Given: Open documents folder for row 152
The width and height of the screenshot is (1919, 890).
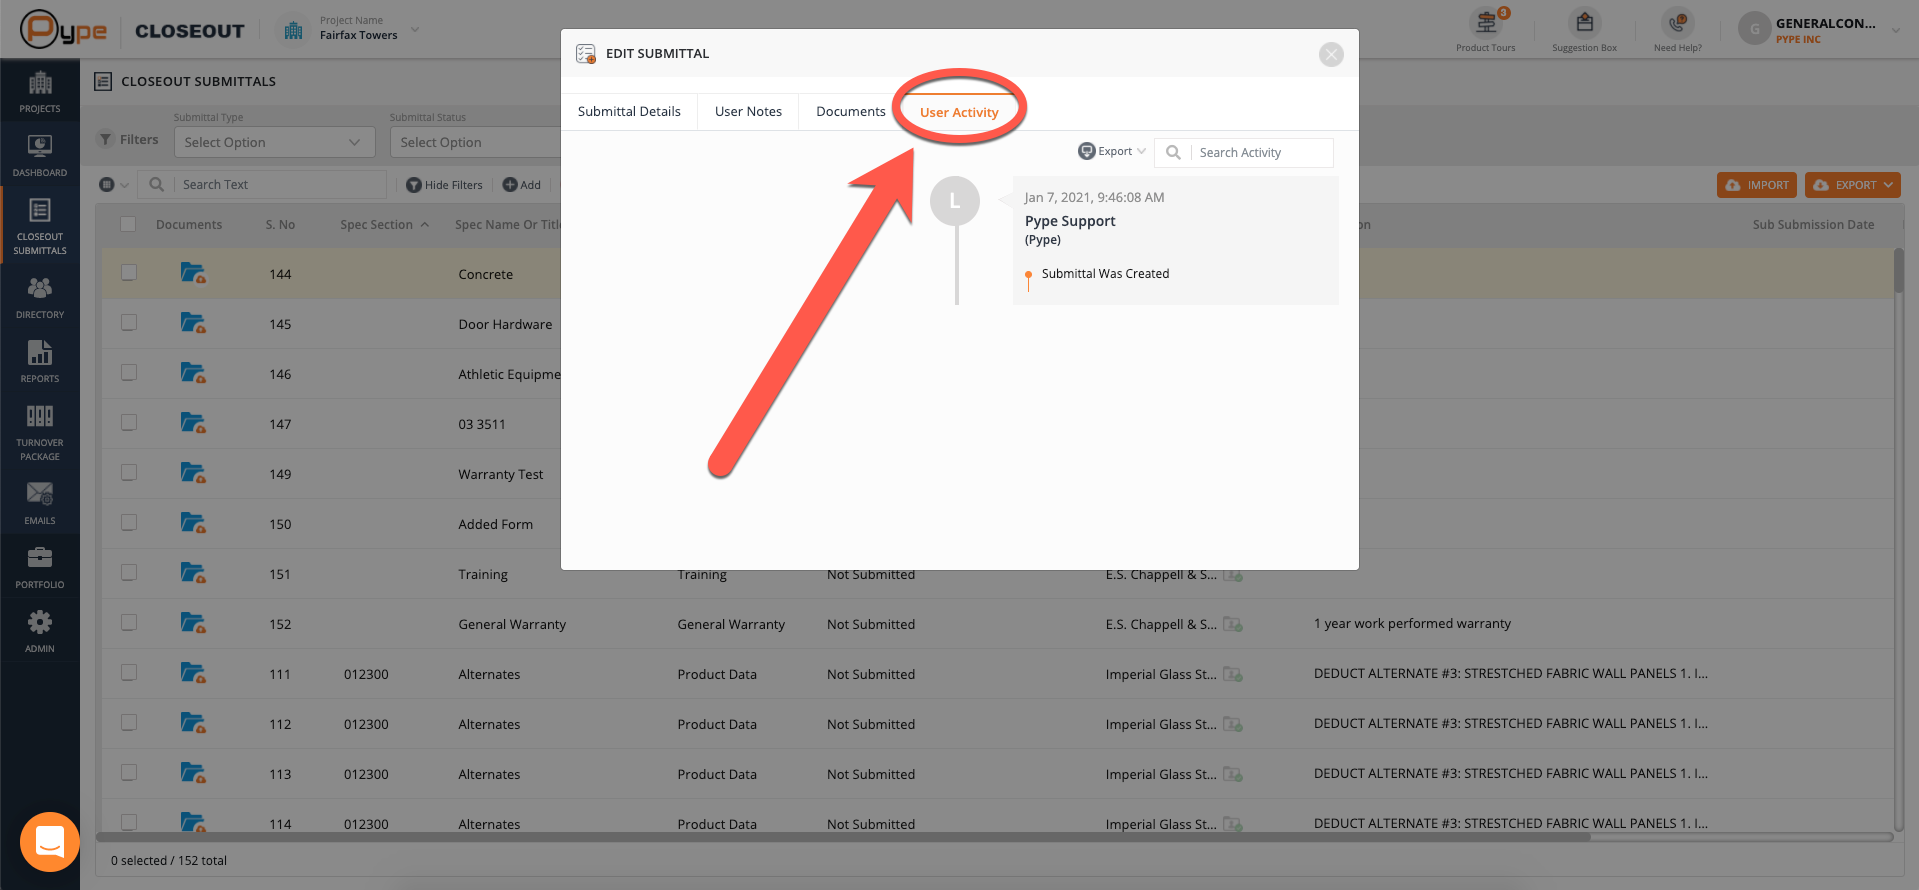Looking at the screenshot, I should 193,623.
